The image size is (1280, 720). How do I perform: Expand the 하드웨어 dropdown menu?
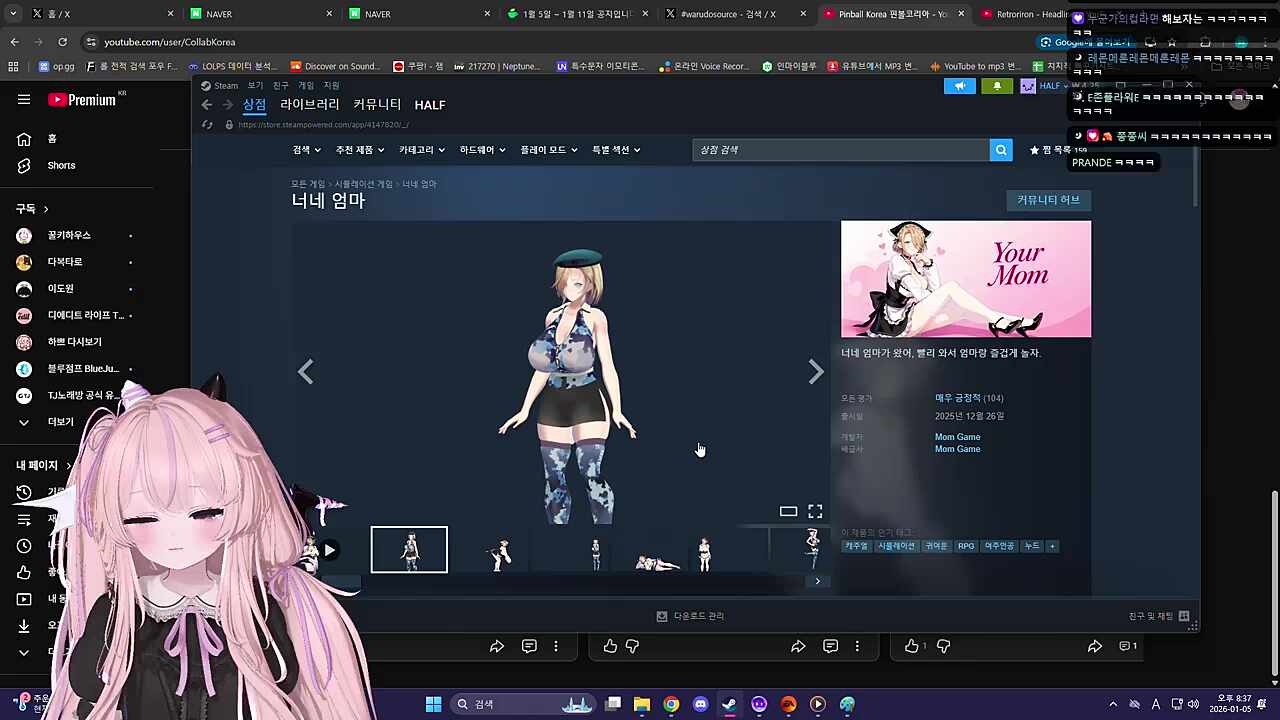click(482, 150)
